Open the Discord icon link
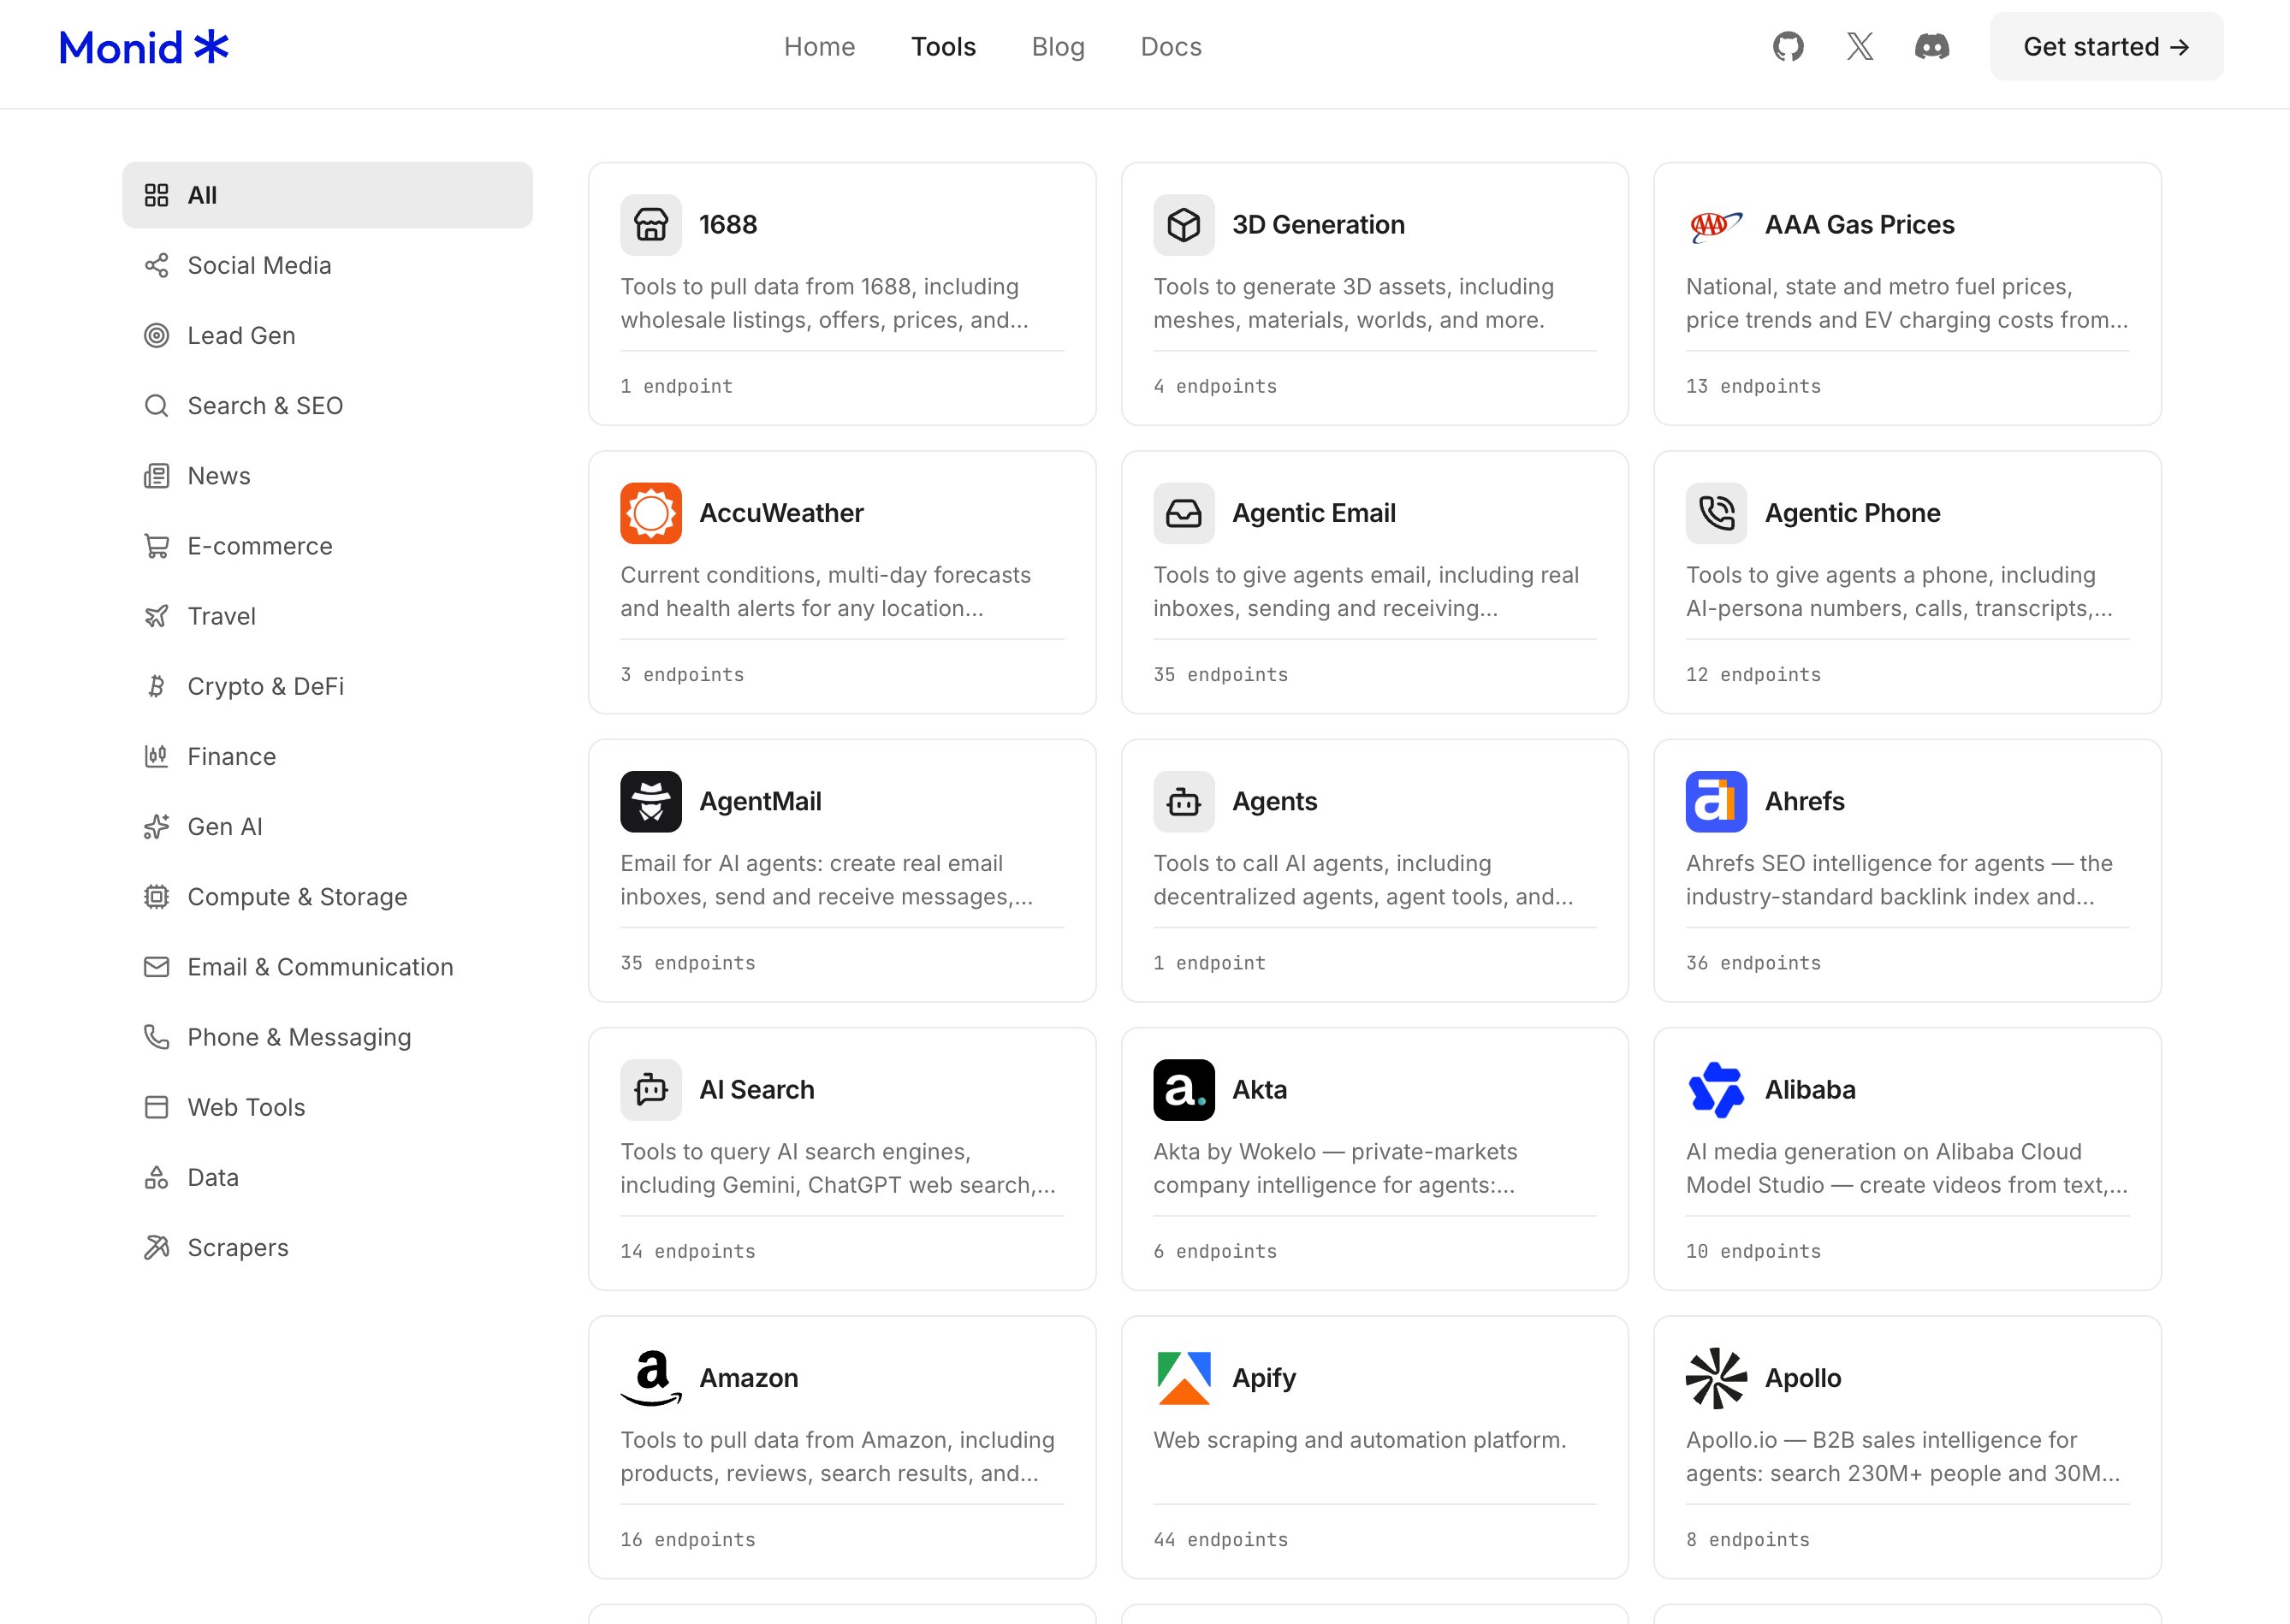 [x=1932, y=46]
